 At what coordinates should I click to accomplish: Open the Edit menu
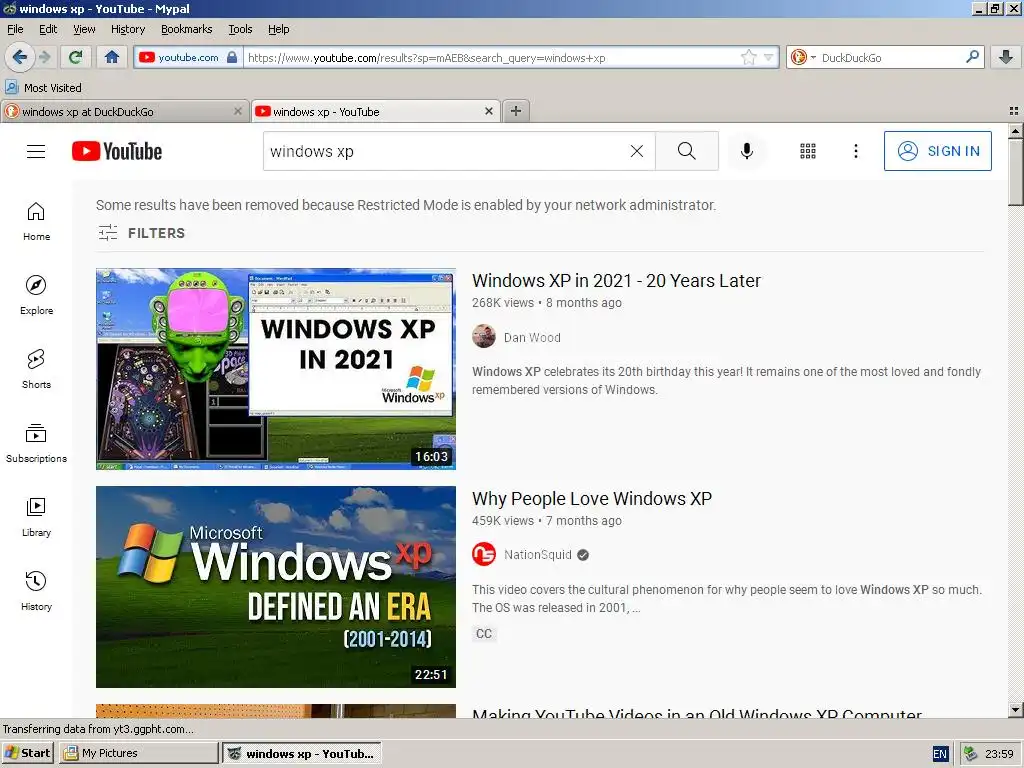[48, 29]
